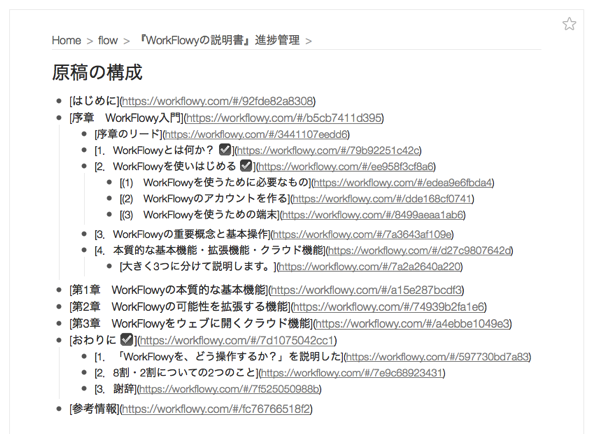Open the flow breadcrumb link

(108, 40)
